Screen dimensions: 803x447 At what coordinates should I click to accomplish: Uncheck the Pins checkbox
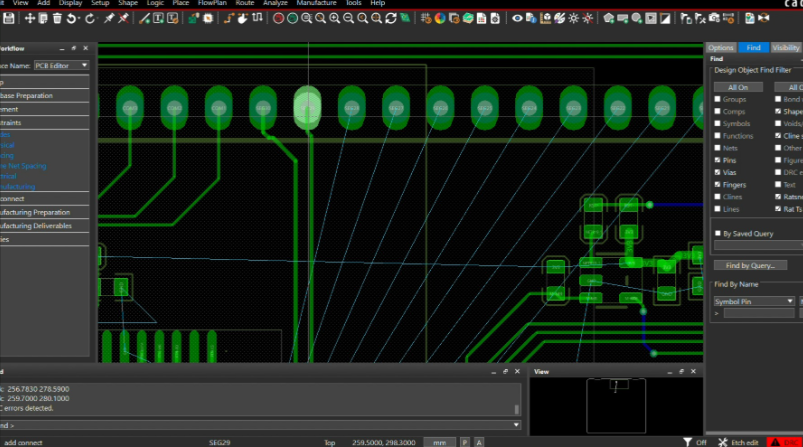coord(717,160)
